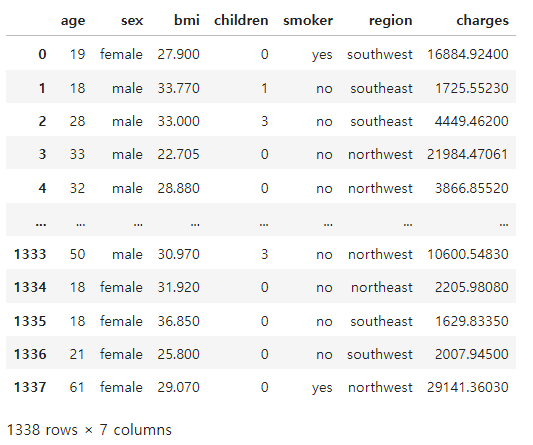Click the 'region' column header
533x445 pixels.
tap(391, 21)
